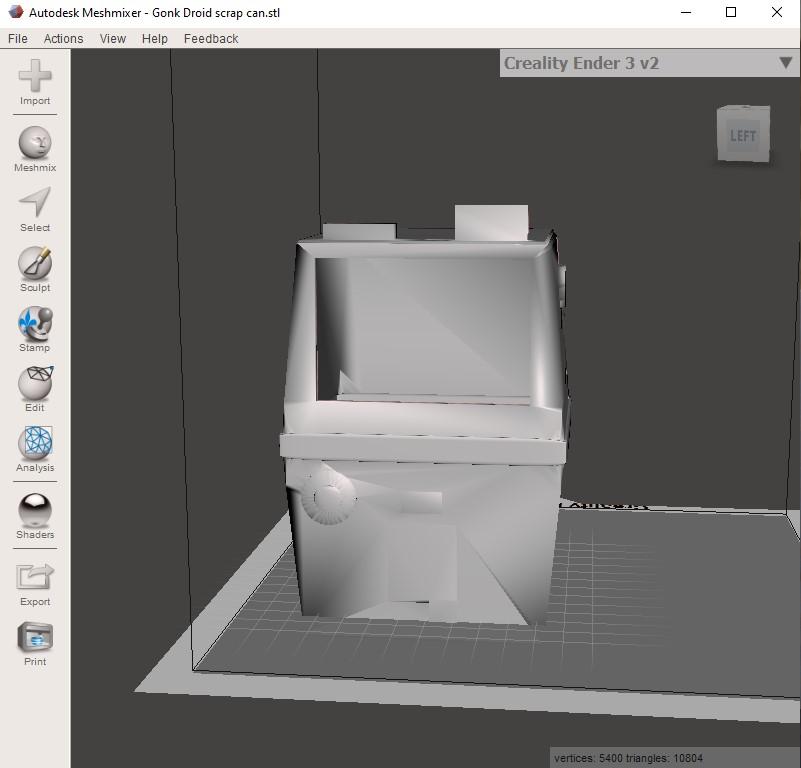Maximize the Meshmixer window
This screenshot has width=801, height=768.
coord(731,12)
